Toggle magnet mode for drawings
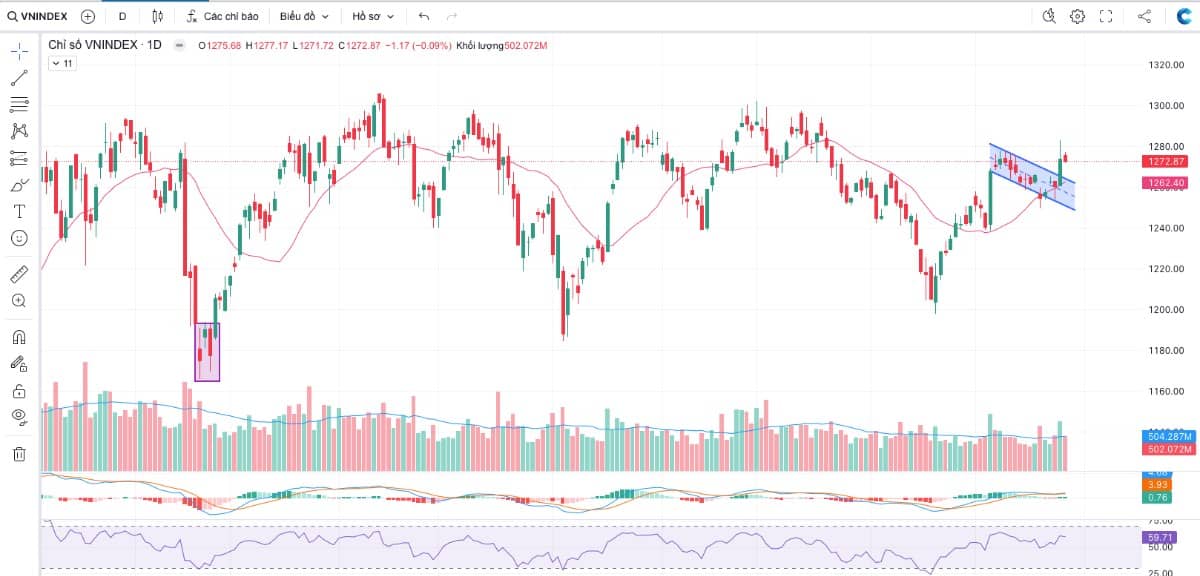This screenshot has width=1200, height=576. click(19, 337)
